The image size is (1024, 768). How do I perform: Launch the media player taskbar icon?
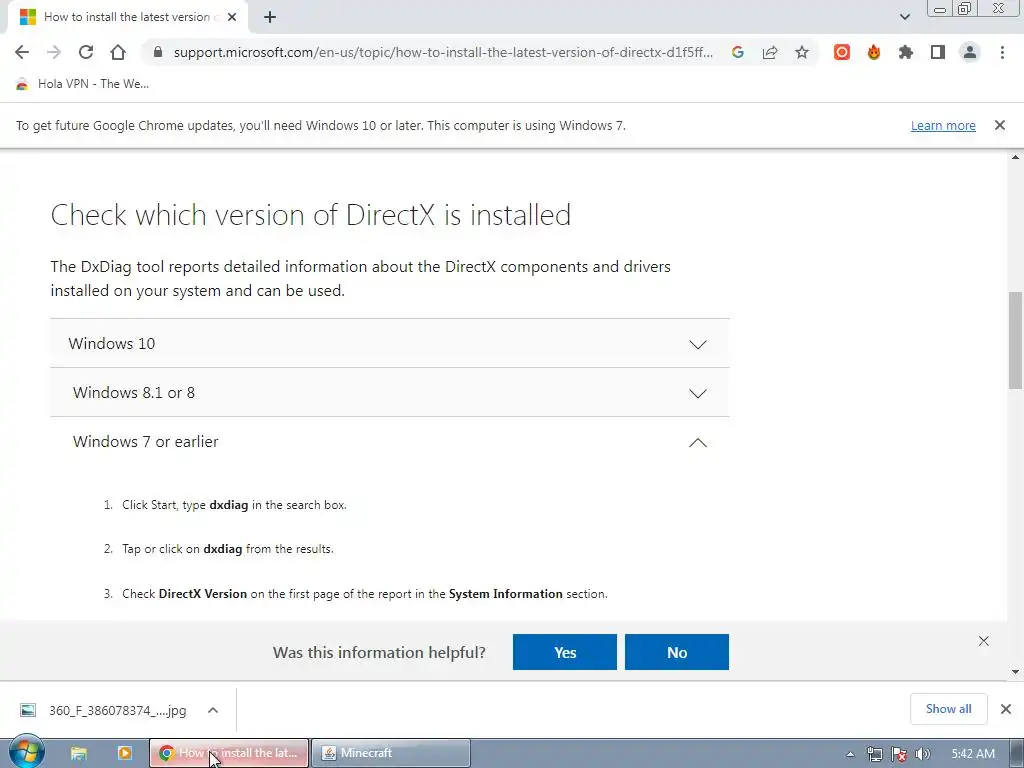124,753
